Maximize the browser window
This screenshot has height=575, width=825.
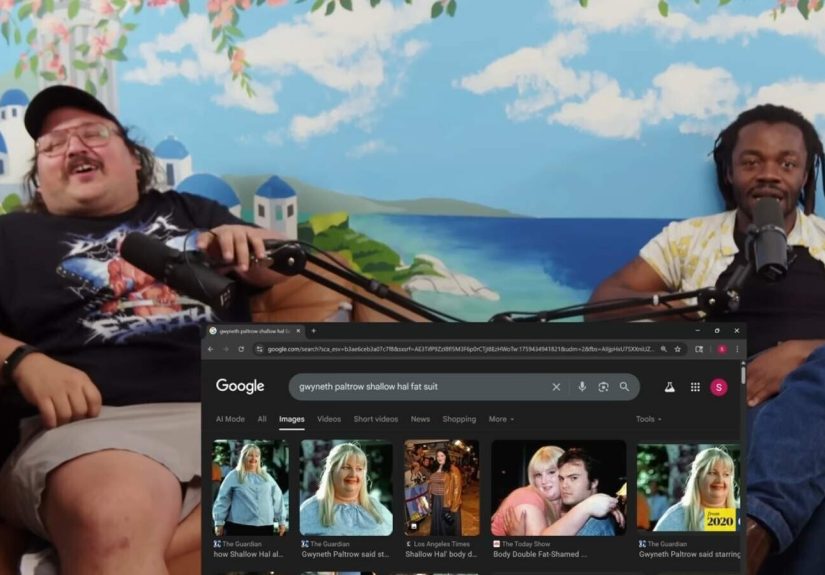tap(717, 331)
